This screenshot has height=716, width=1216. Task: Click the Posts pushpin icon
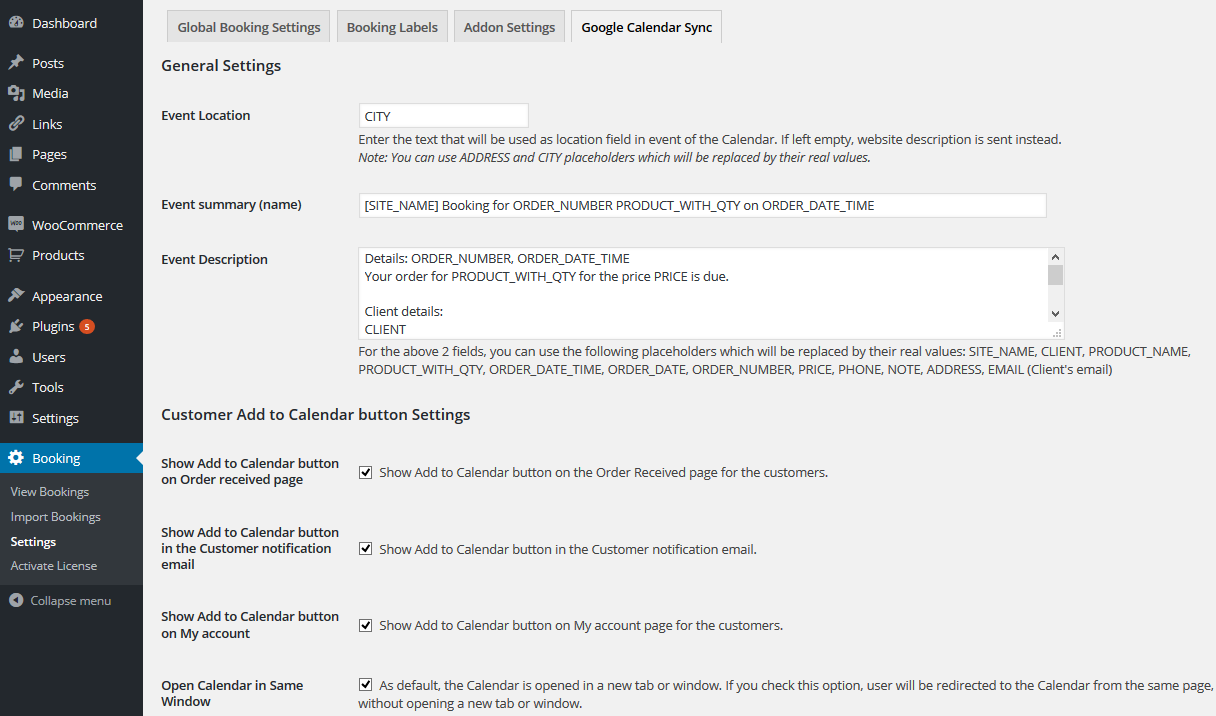(16, 63)
